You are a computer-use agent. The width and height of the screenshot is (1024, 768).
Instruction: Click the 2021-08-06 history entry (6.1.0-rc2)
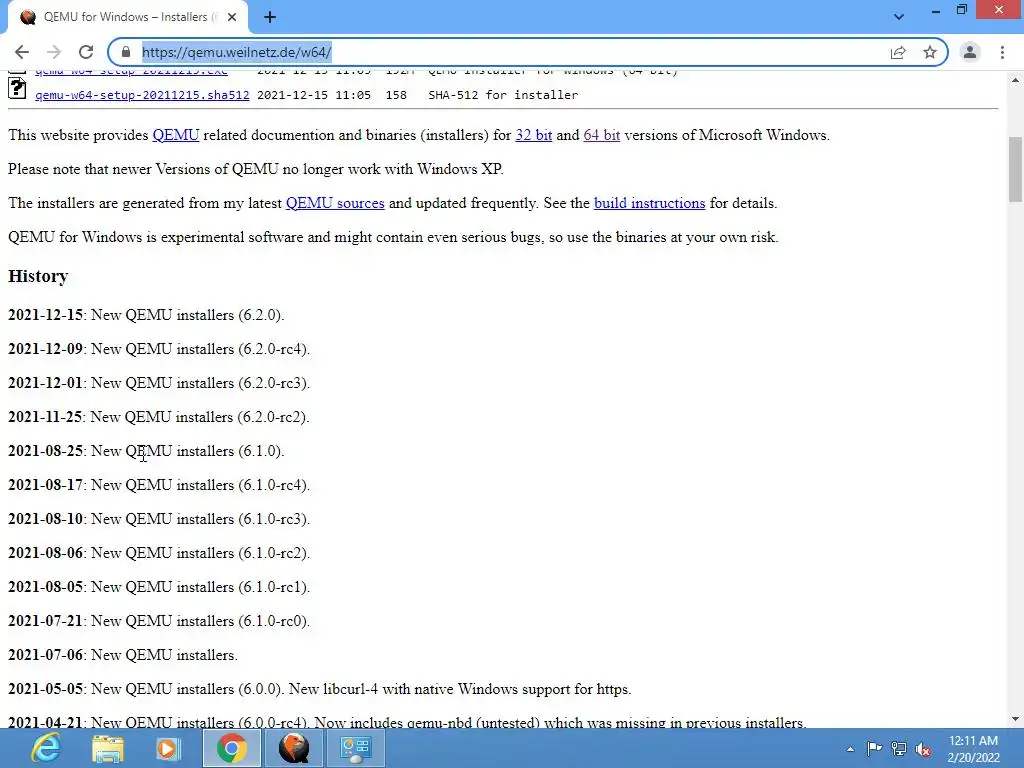point(159,552)
